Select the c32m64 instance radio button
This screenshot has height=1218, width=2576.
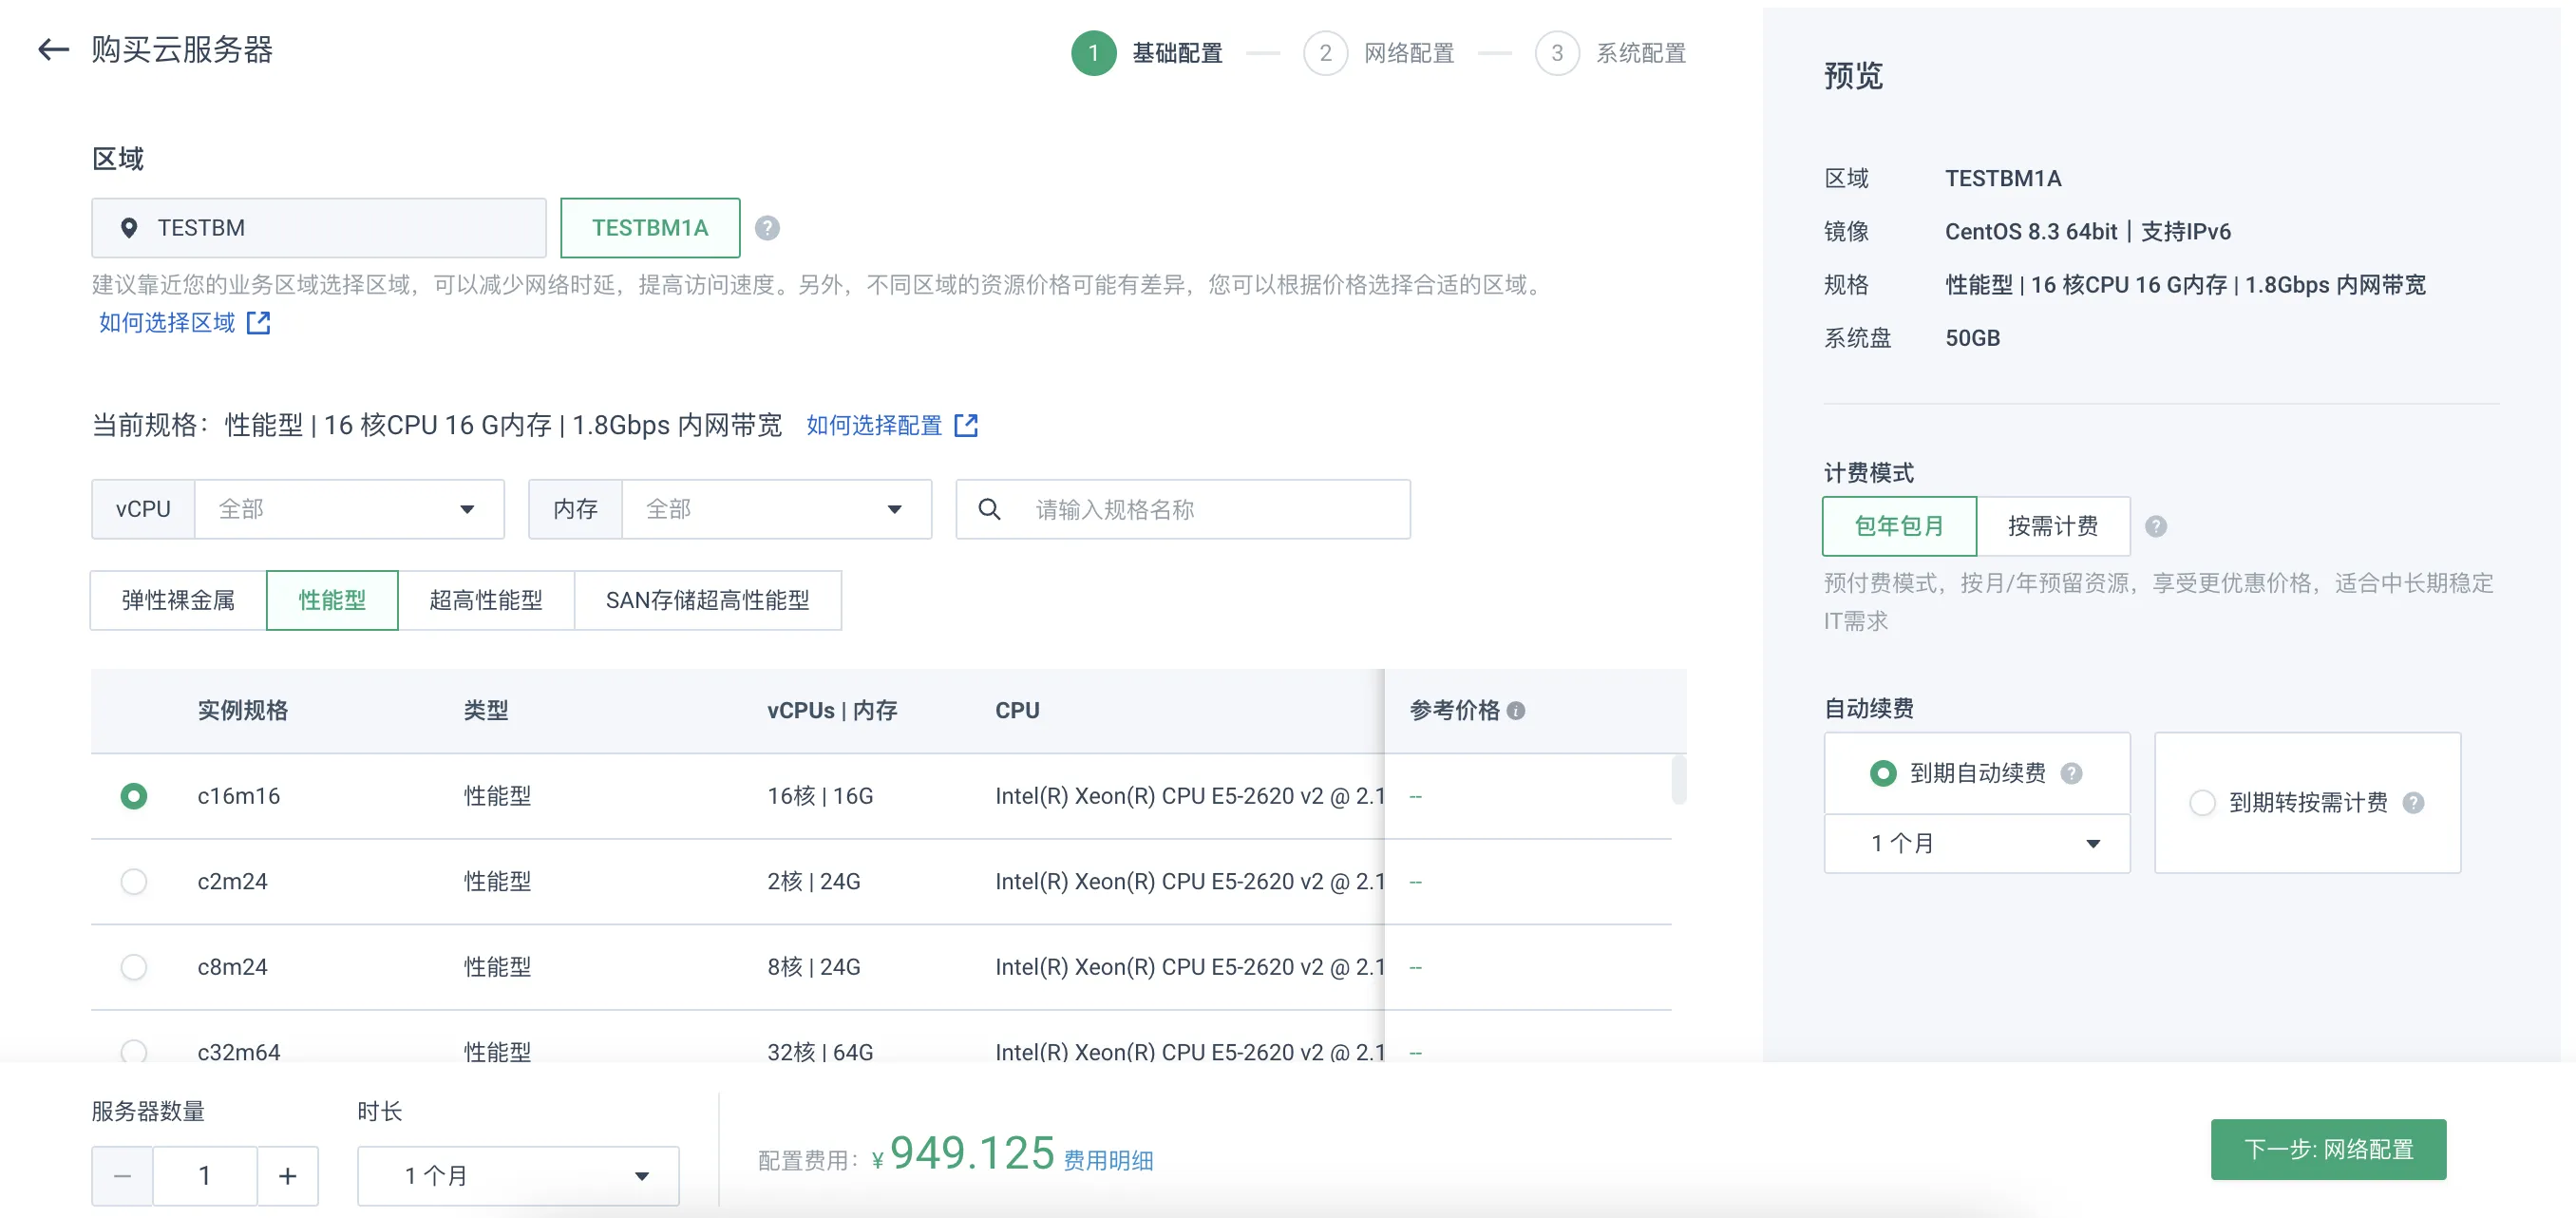coord(133,1052)
